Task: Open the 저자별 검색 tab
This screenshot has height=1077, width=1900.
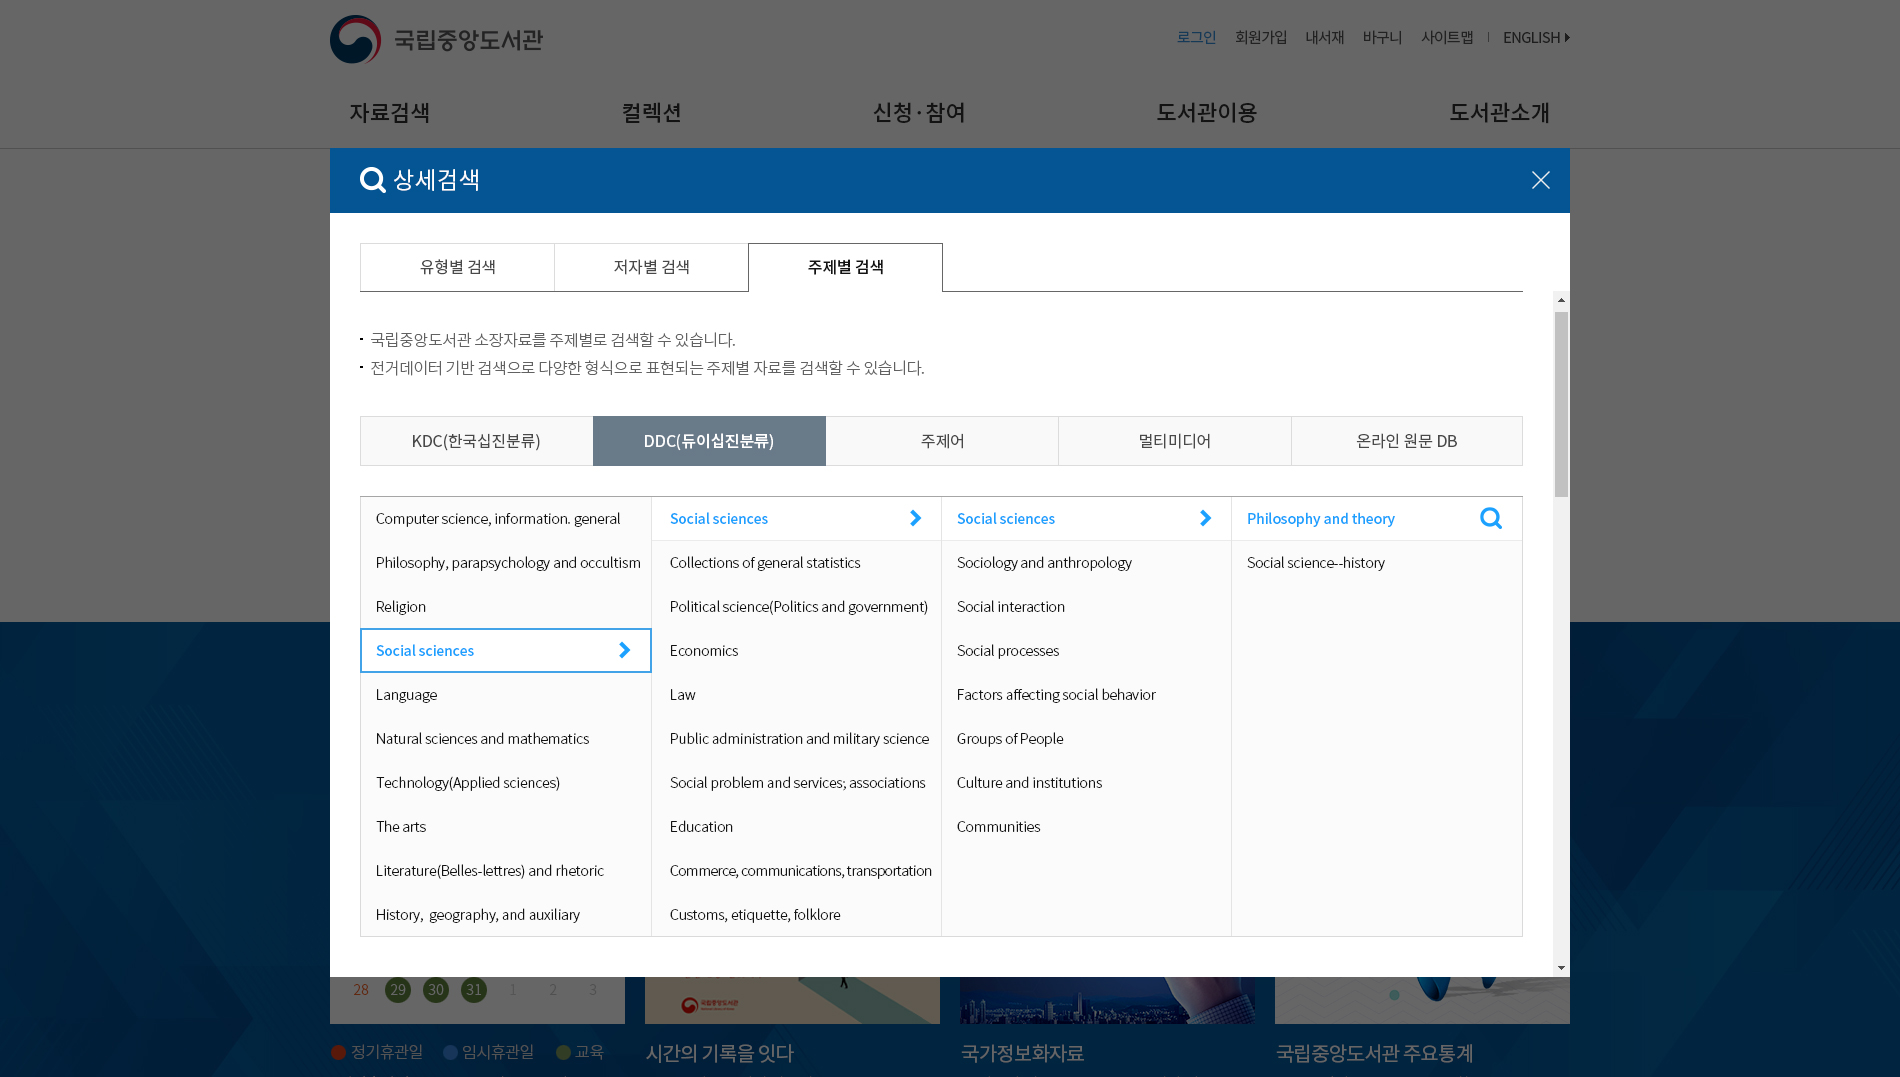Action: coord(651,267)
